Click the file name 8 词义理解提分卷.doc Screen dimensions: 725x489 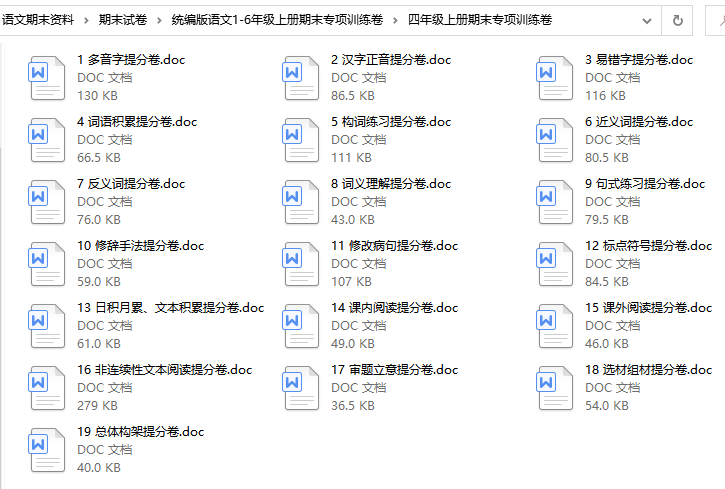pyautogui.click(x=391, y=183)
